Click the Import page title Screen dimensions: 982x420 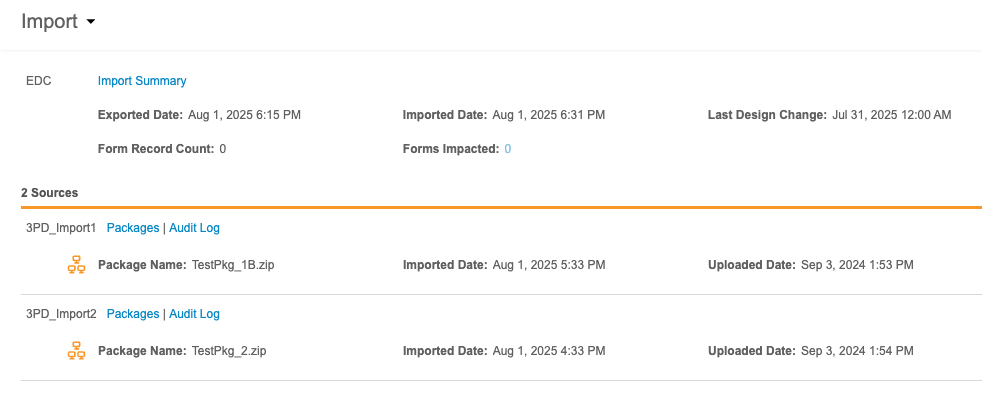click(x=49, y=22)
